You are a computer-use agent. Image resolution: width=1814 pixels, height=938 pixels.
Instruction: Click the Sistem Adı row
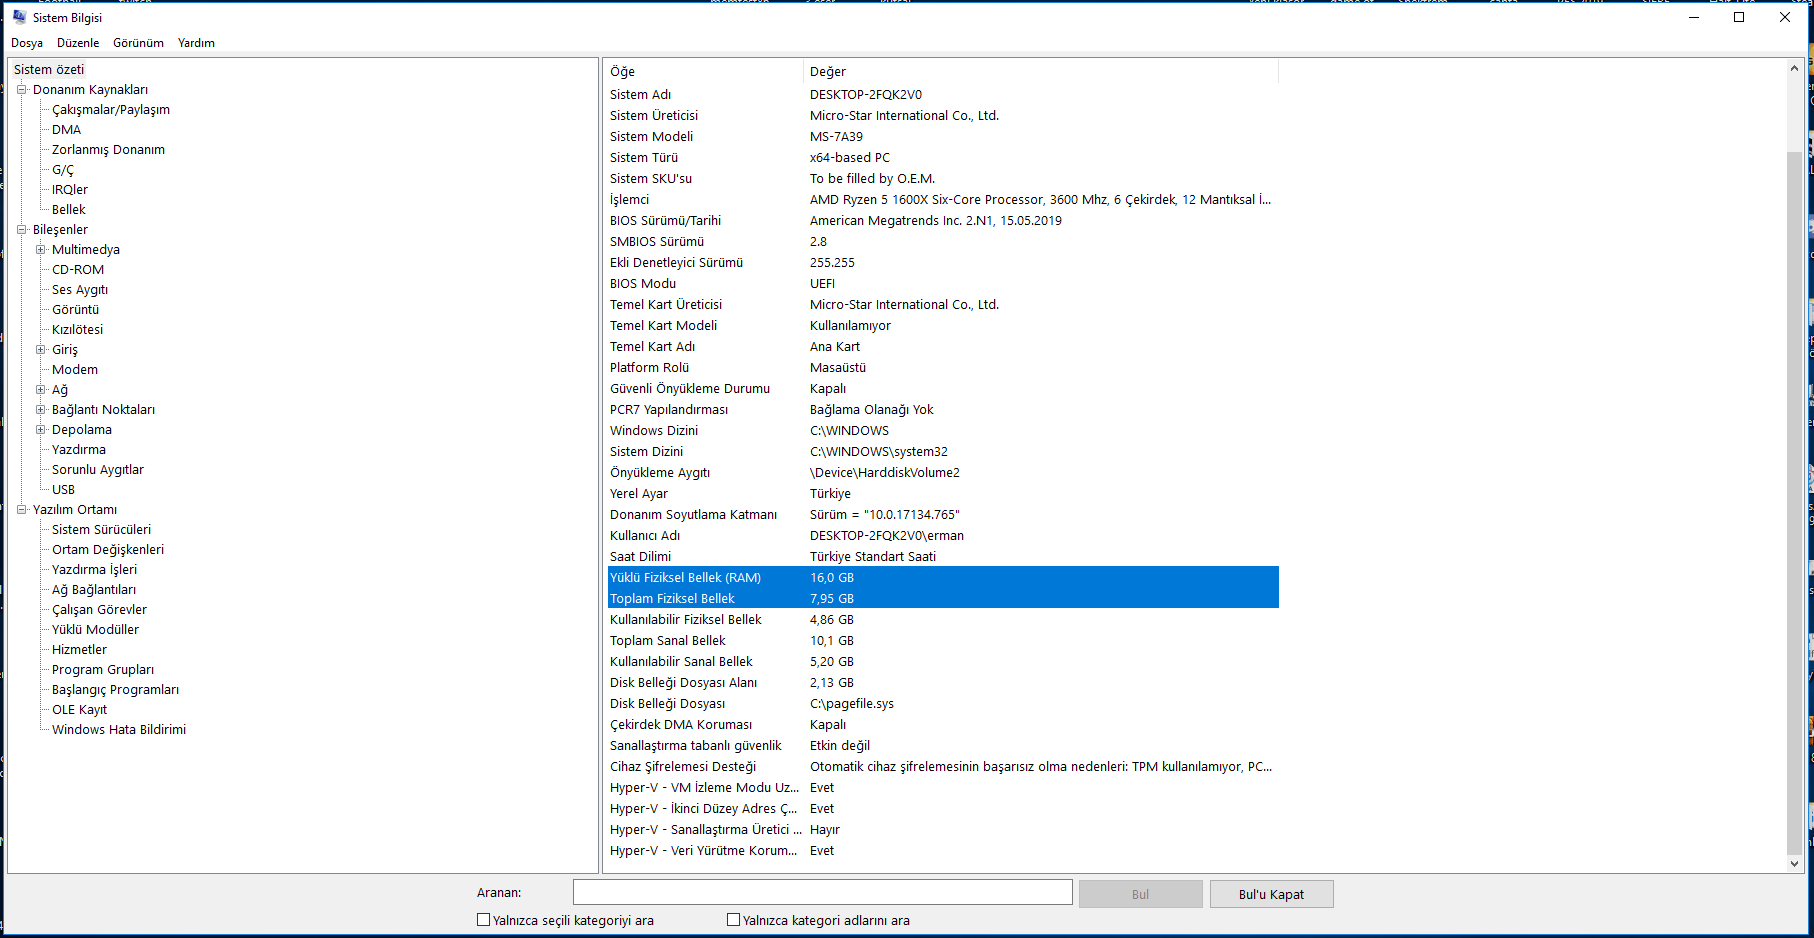[x=943, y=95]
